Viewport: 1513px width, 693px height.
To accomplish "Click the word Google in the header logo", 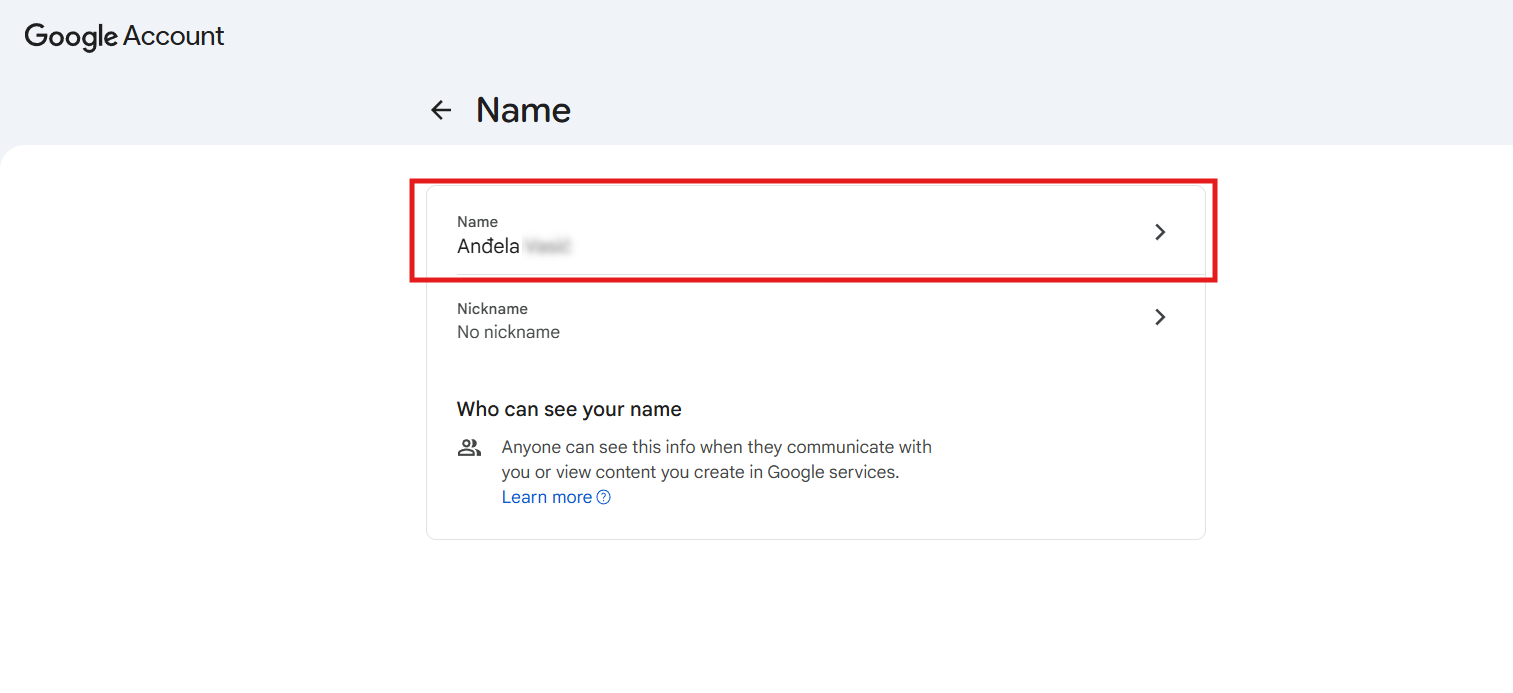I will pyautogui.click(x=71, y=36).
